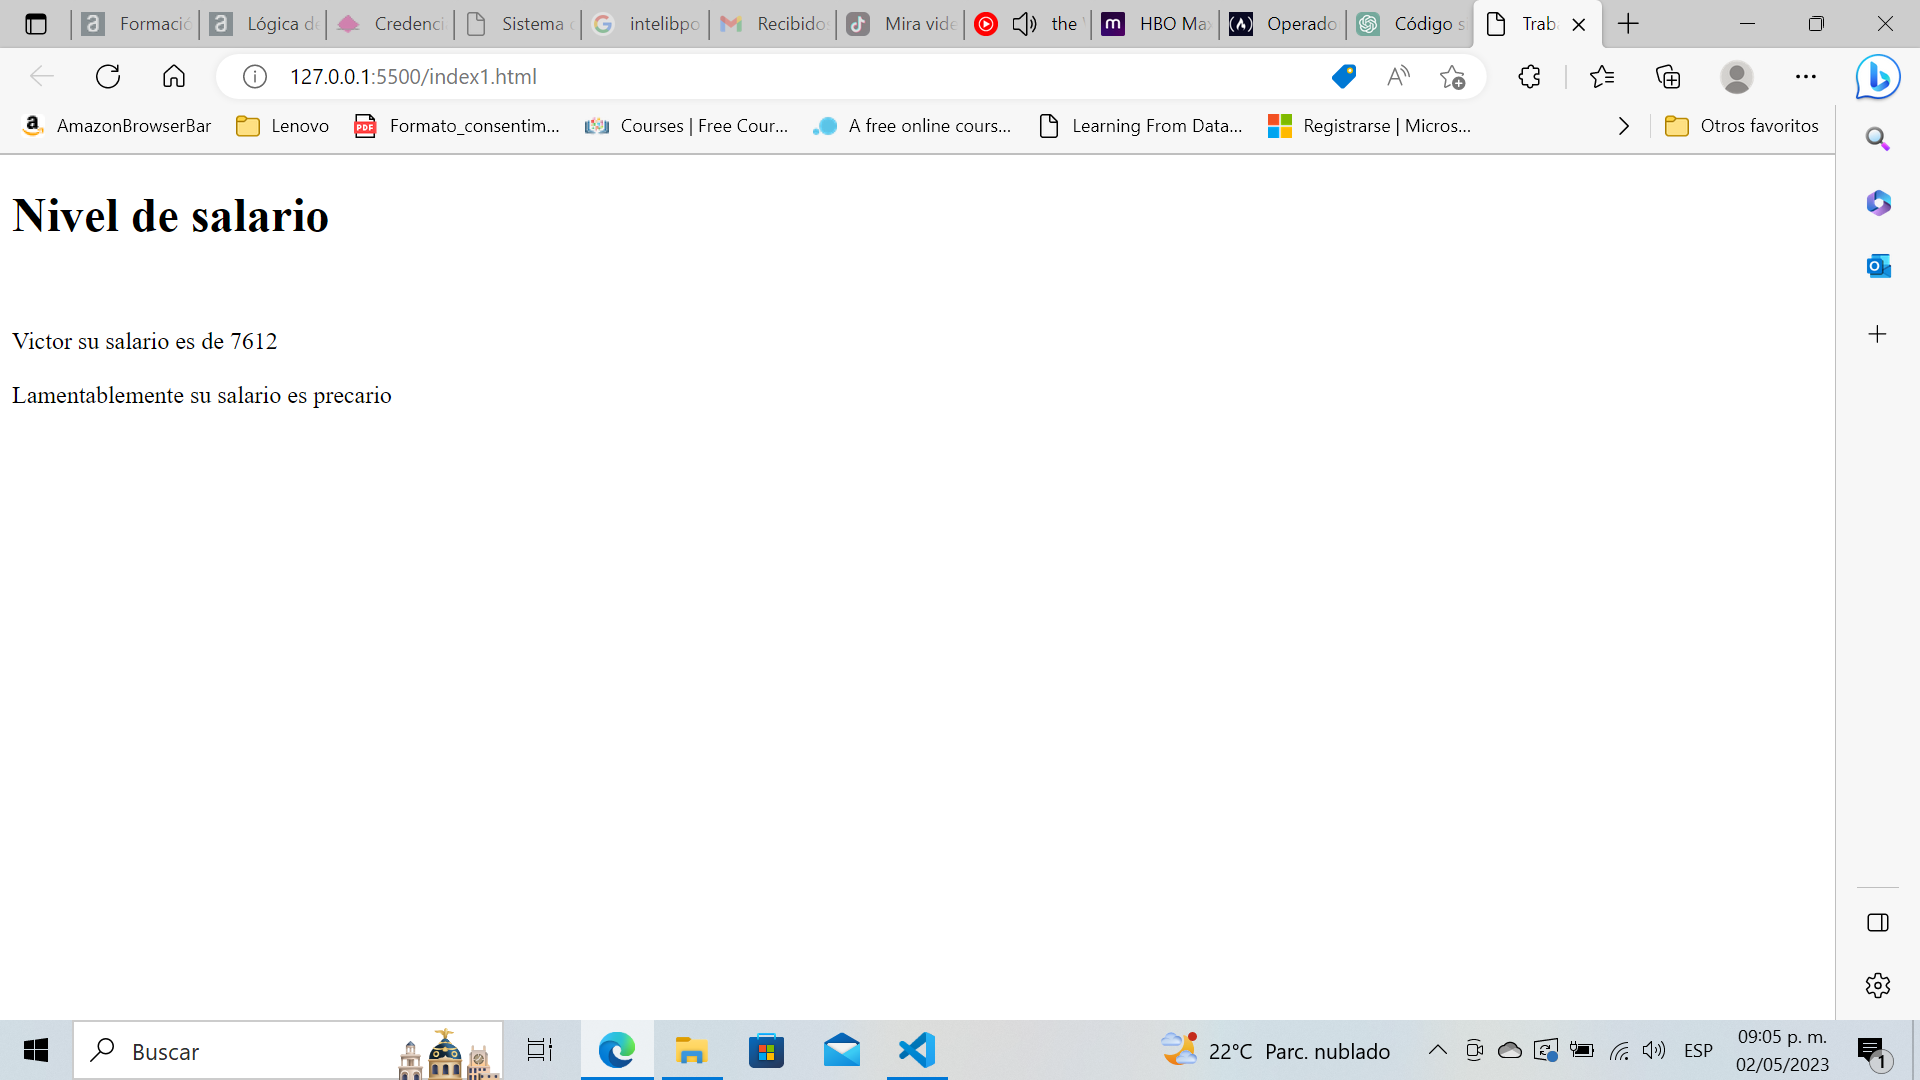Screen dimensions: 1920x1080
Task: Open Mail app from taskbar
Action: 842,1051
